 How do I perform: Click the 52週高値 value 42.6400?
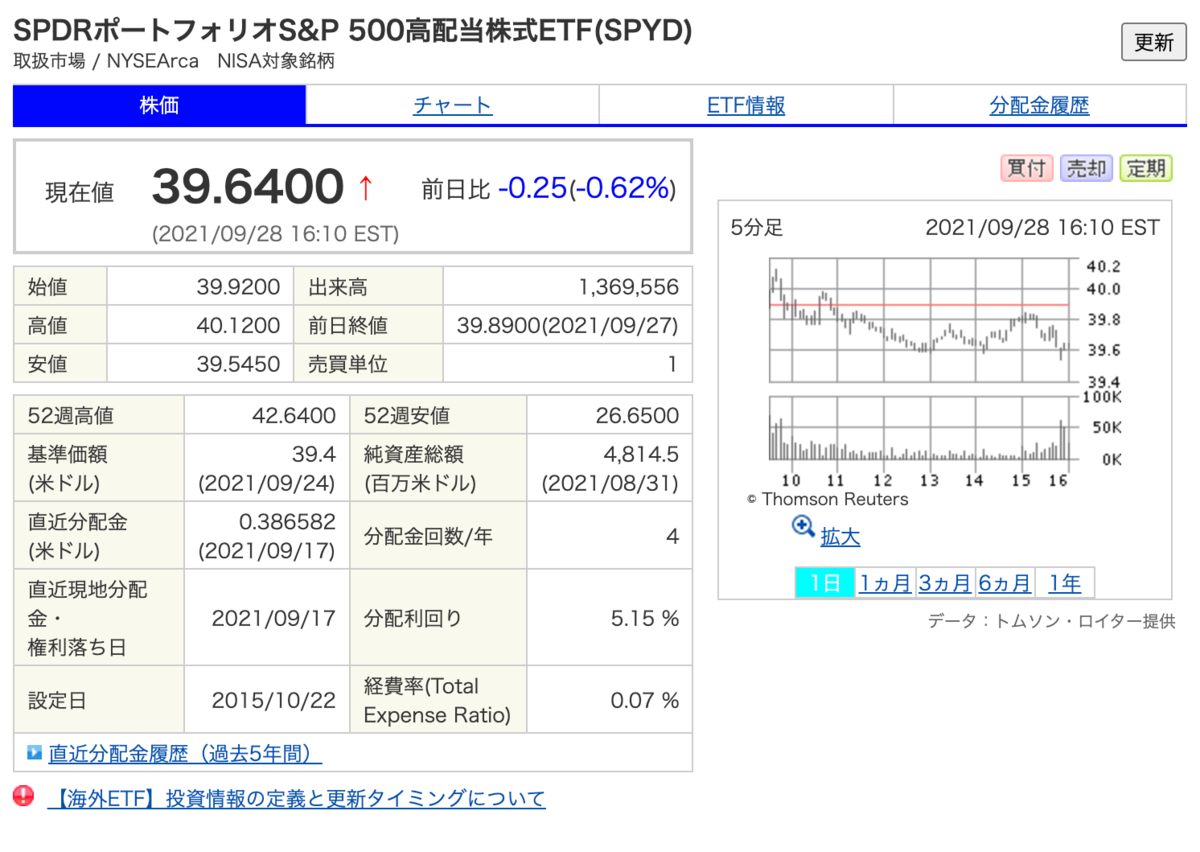pos(293,416)
